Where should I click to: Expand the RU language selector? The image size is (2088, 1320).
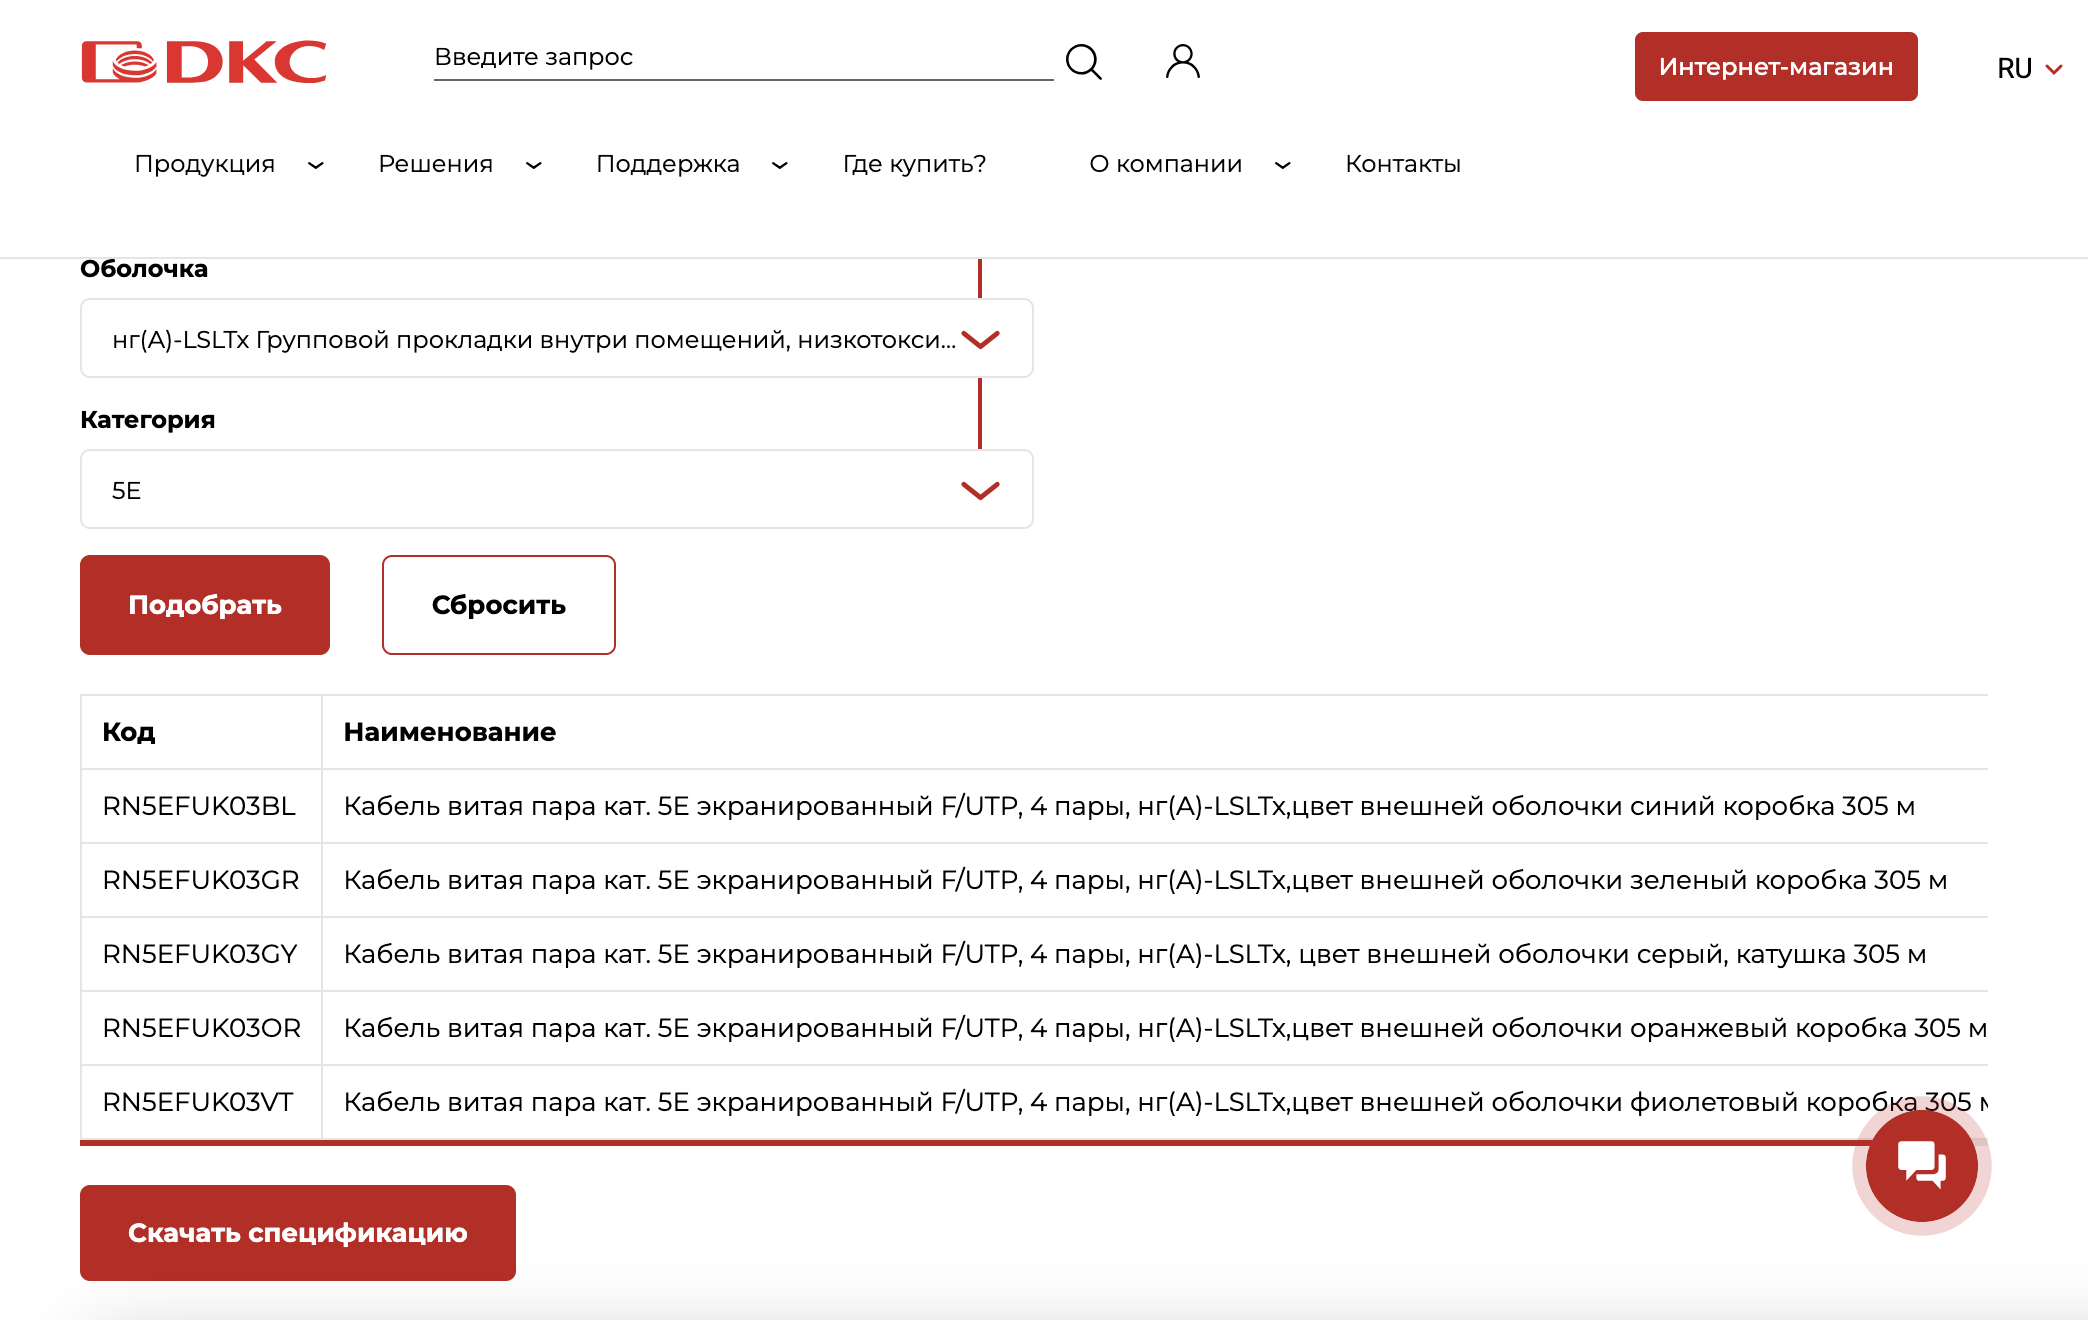(2029, 68)
